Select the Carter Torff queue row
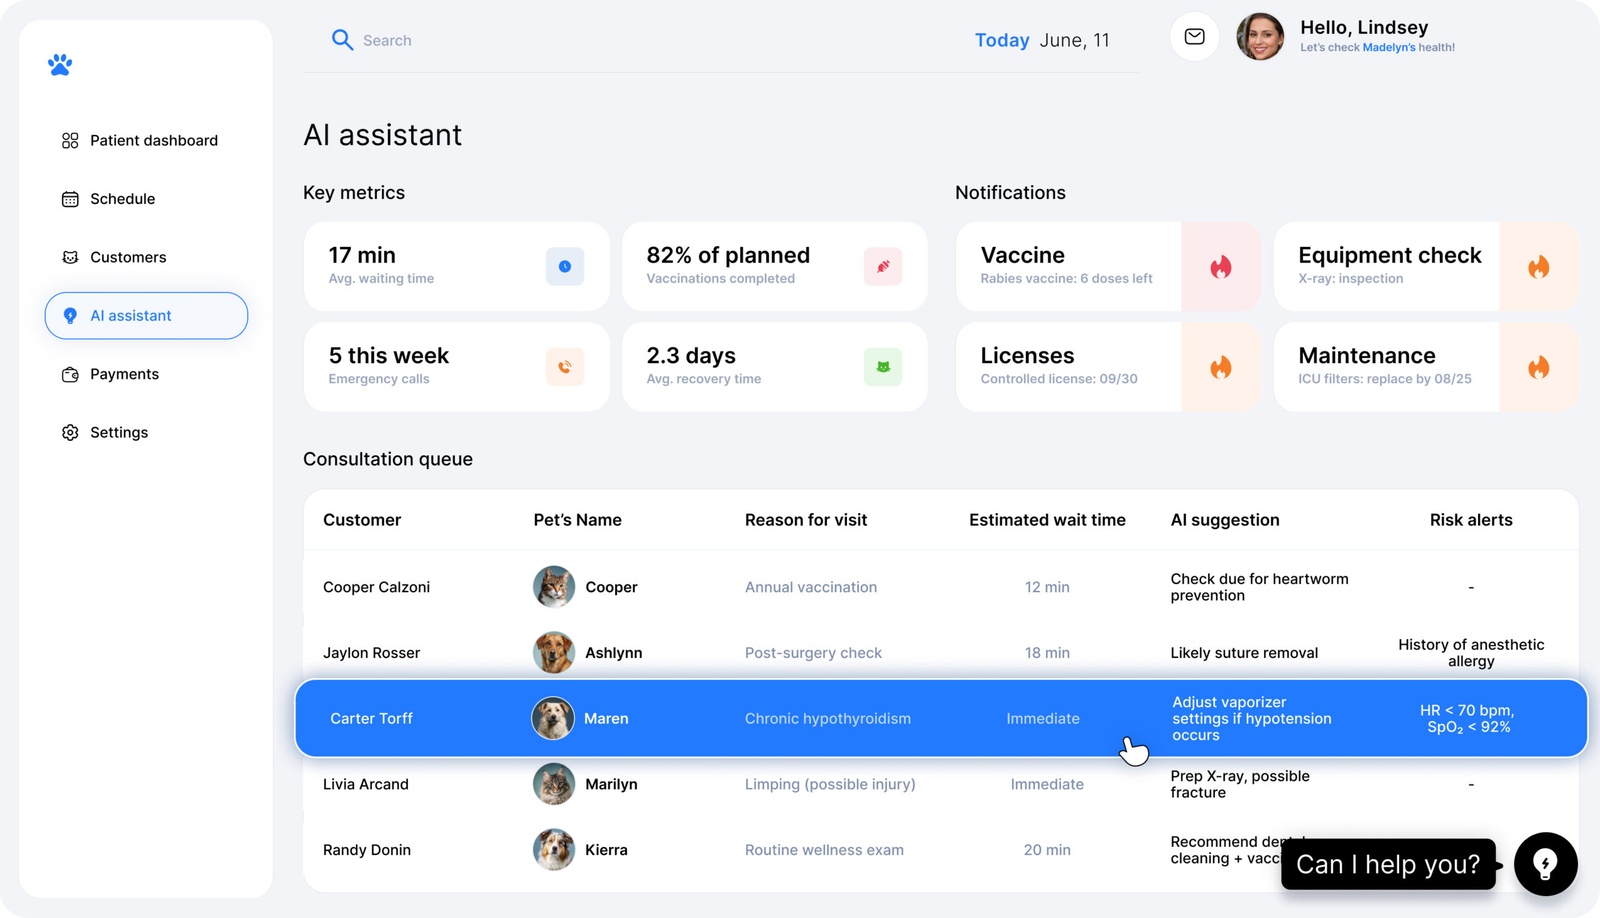 click(940, 718)
